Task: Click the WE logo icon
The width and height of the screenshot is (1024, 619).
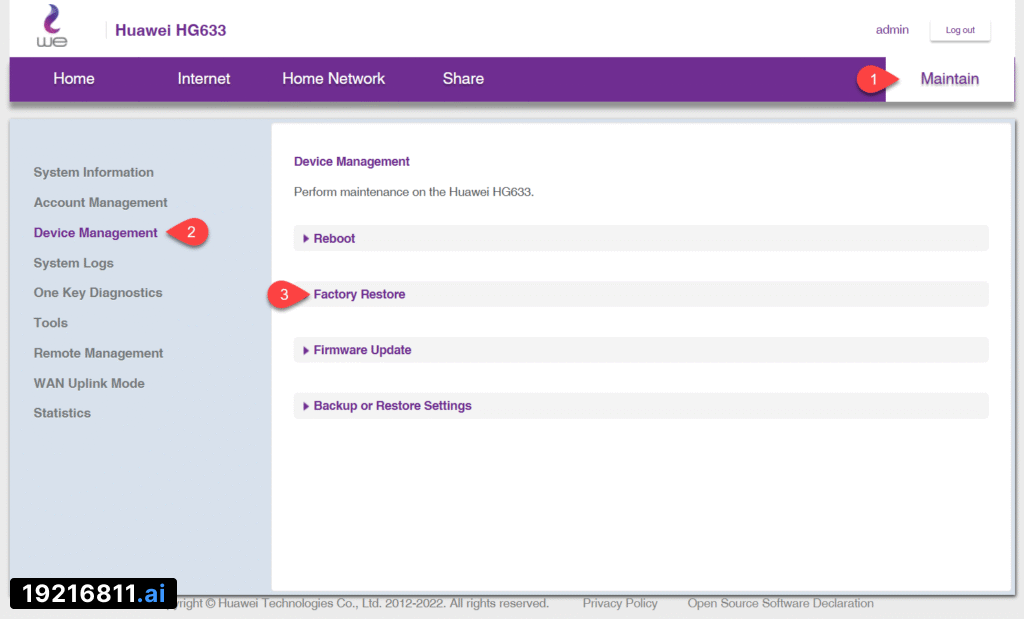Action: 52,27
